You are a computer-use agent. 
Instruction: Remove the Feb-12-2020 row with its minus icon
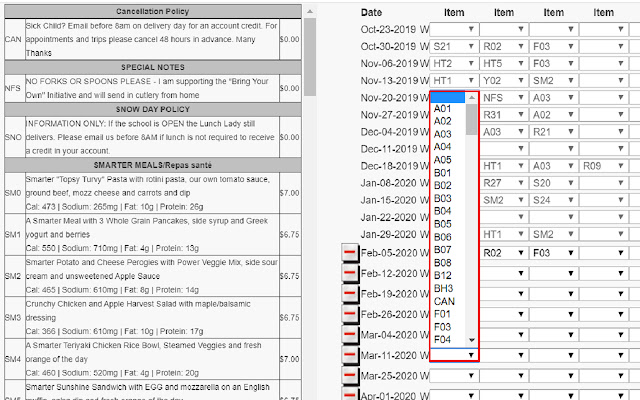(x=350, y=273)
